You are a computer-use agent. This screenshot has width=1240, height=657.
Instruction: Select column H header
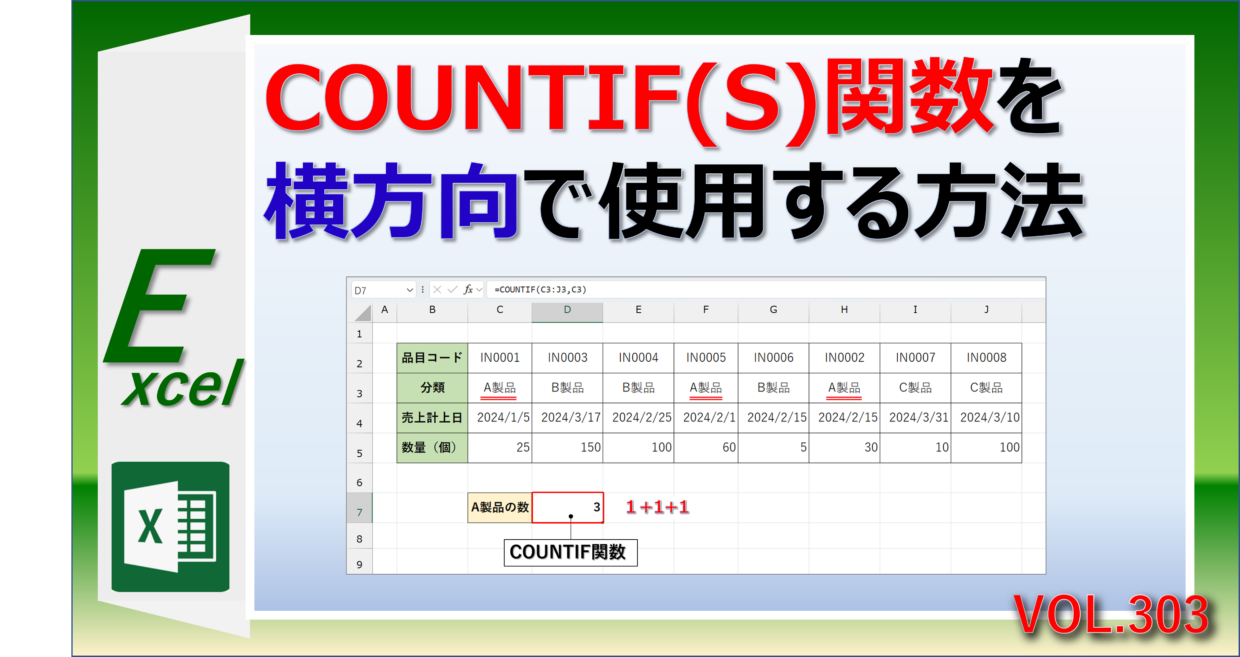[844, 311]
